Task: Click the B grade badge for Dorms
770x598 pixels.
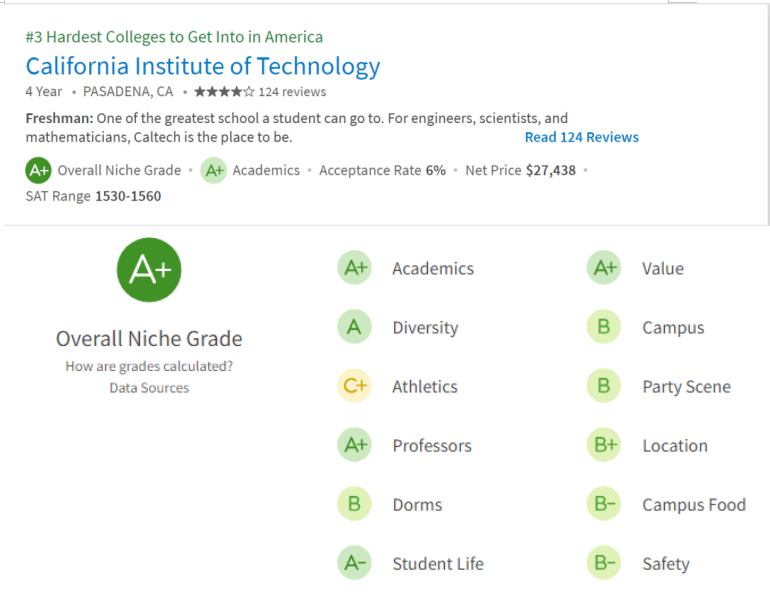Action: (x=354, y=504)
